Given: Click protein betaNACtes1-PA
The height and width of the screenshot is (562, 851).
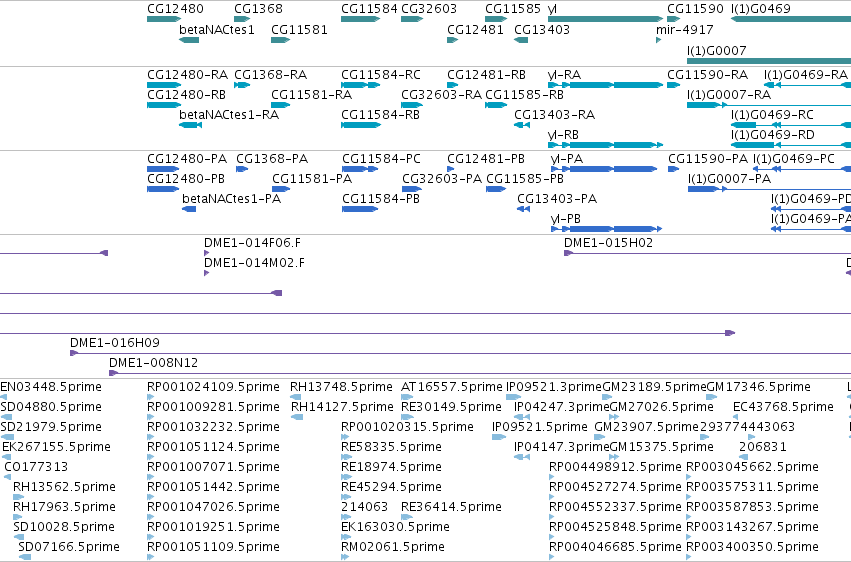Looking at the screenshot, I should [189, 209].
